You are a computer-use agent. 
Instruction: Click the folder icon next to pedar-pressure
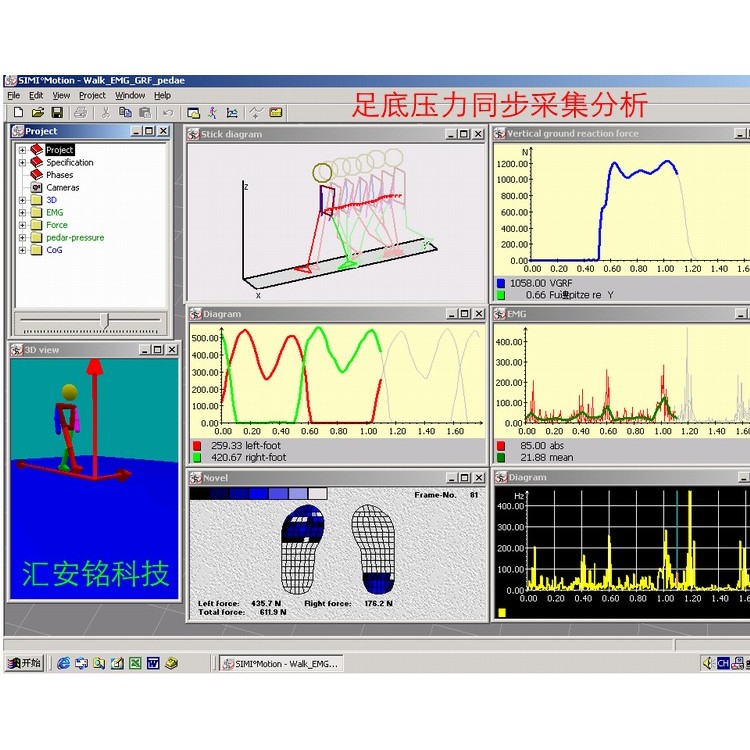pyautogui.click(x=37, y=237)
